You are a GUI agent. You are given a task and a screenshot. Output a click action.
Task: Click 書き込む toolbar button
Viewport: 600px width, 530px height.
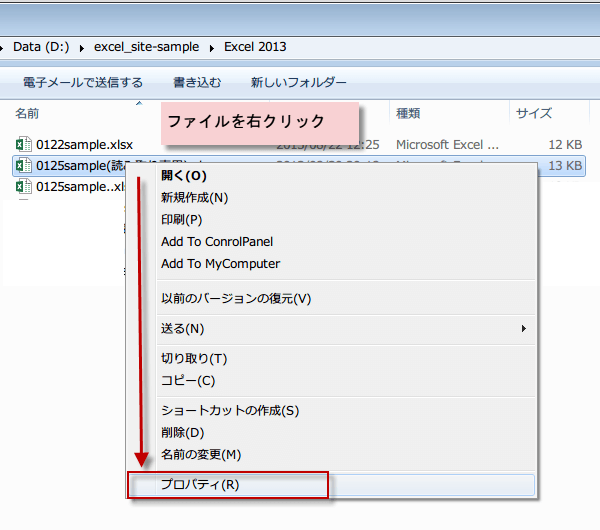pyautogui.click(x=197, y=83)
